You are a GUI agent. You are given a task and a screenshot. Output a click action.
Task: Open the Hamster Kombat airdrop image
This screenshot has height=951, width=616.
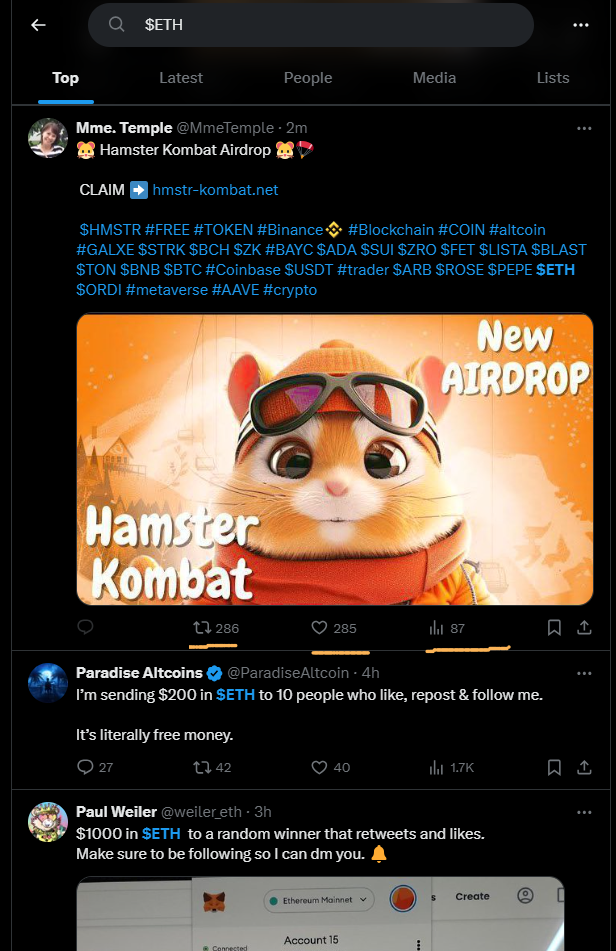[332, 459]
